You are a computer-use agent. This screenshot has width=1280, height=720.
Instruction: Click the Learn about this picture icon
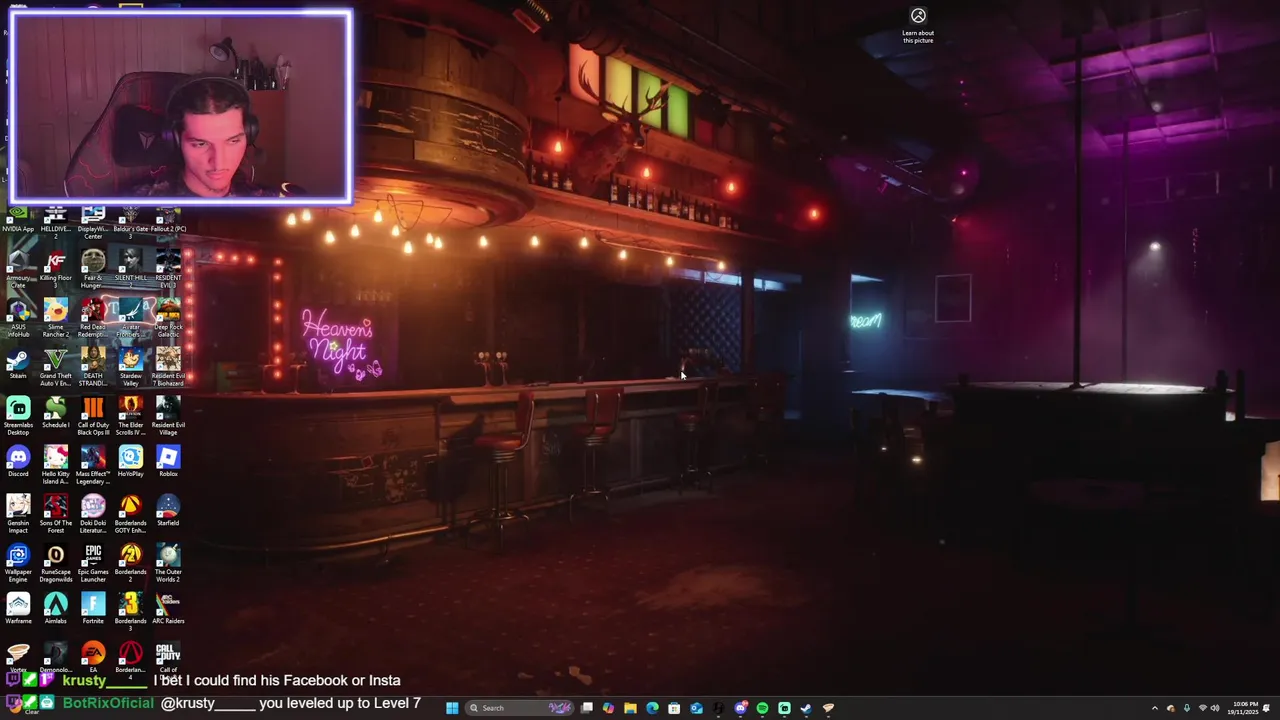click(x=918, y=25)
